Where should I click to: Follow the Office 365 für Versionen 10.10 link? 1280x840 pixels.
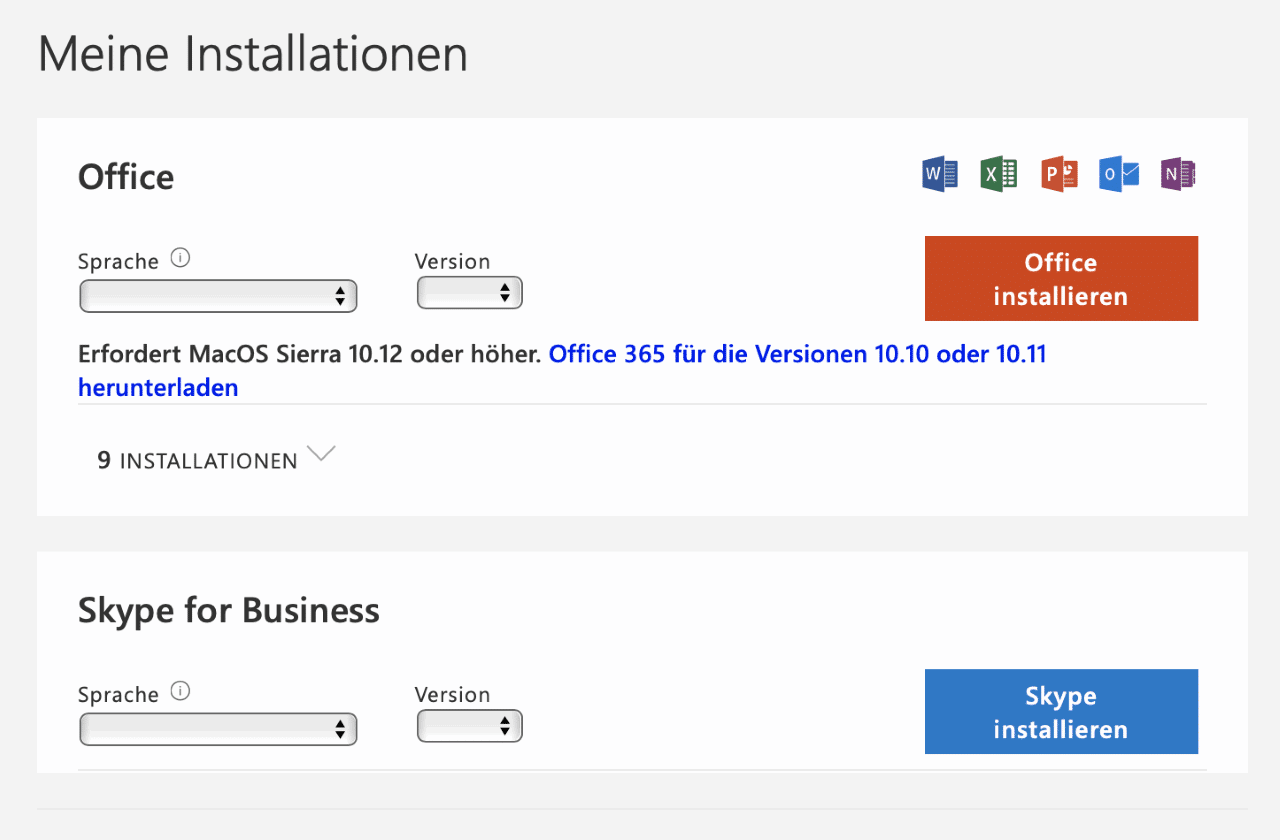point(797,354)
